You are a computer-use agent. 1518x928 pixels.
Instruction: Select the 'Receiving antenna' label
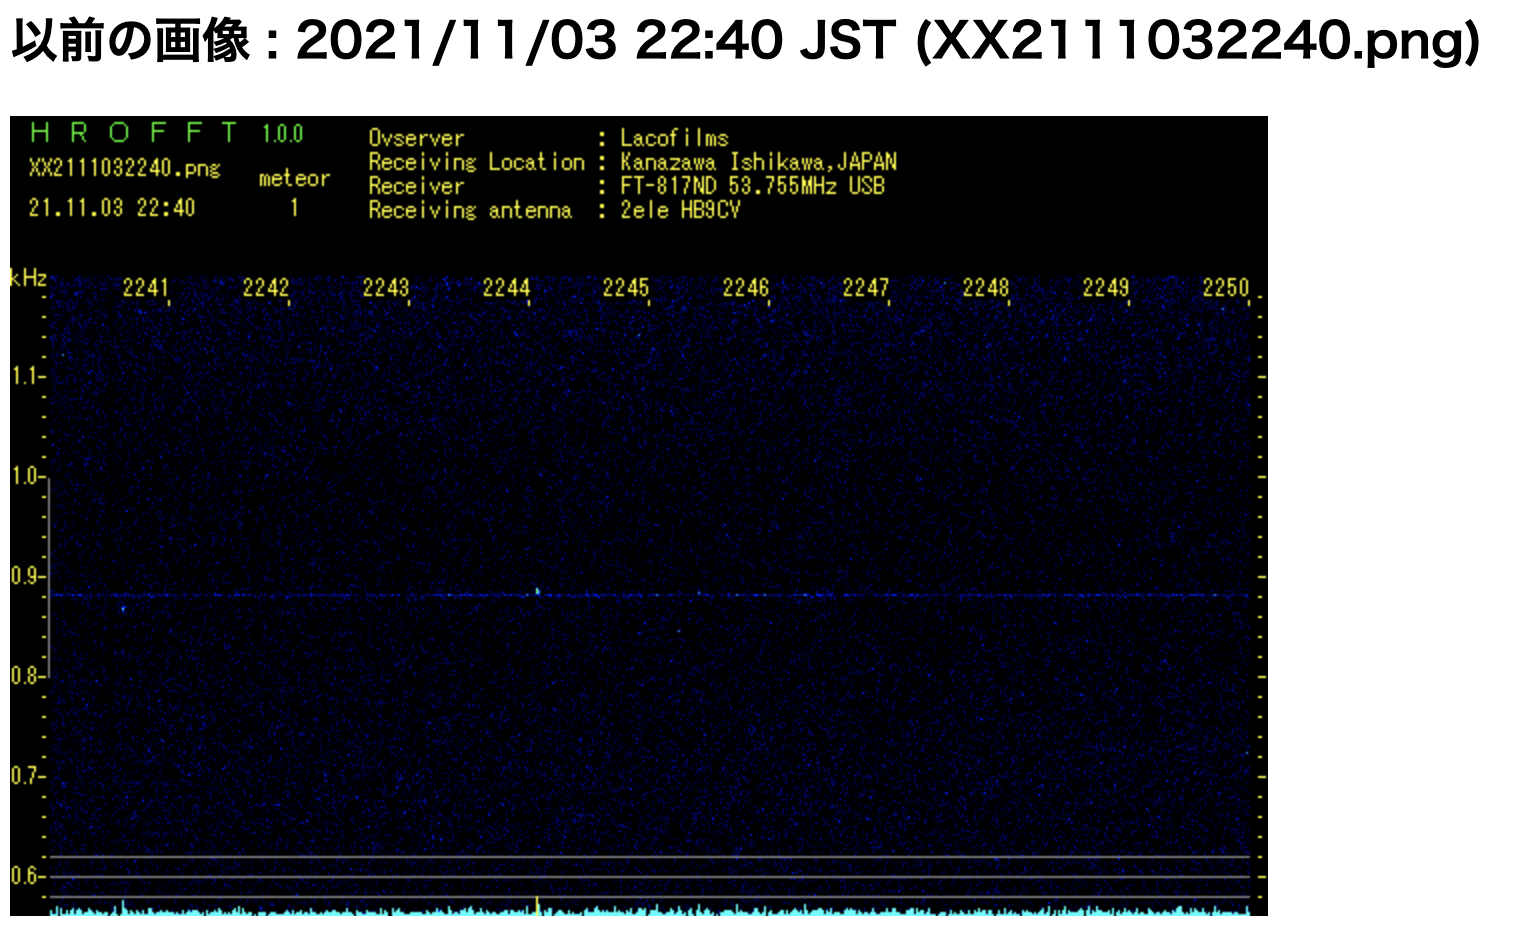tap(470, 210)
